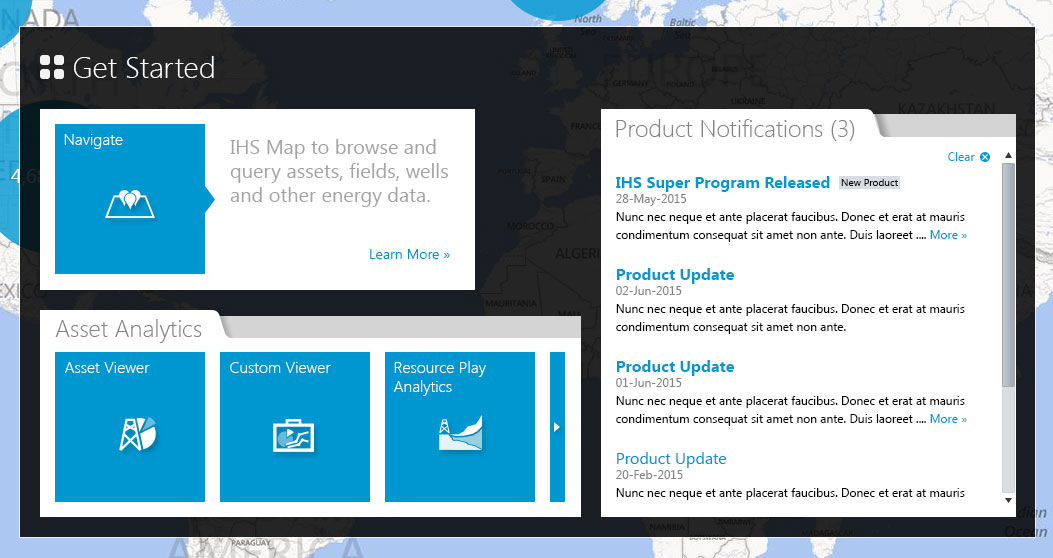Click the date 28-May-2015
This screenshot has width=1053, height=558.
651,199
